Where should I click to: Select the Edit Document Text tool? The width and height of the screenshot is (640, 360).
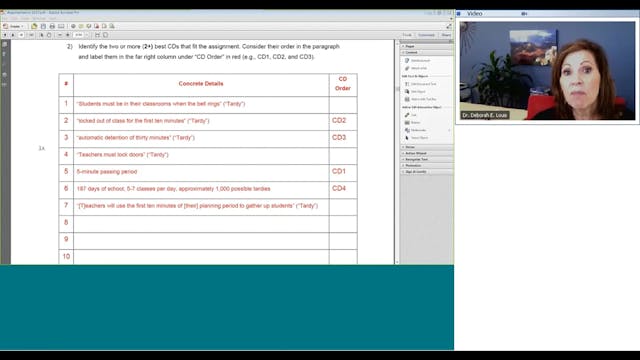[421, 84]
